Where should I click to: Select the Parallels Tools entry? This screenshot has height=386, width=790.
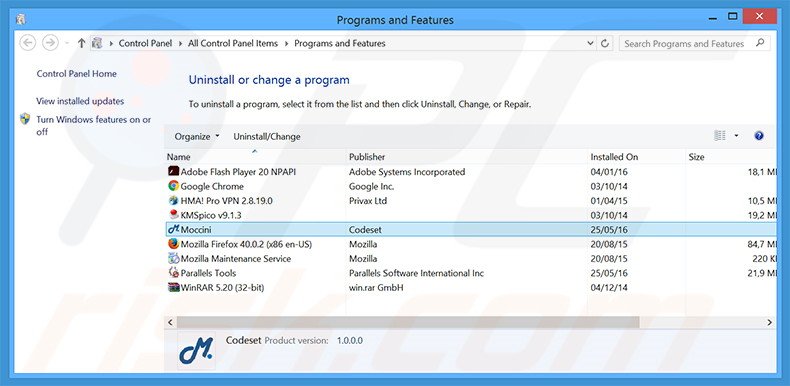471,273
